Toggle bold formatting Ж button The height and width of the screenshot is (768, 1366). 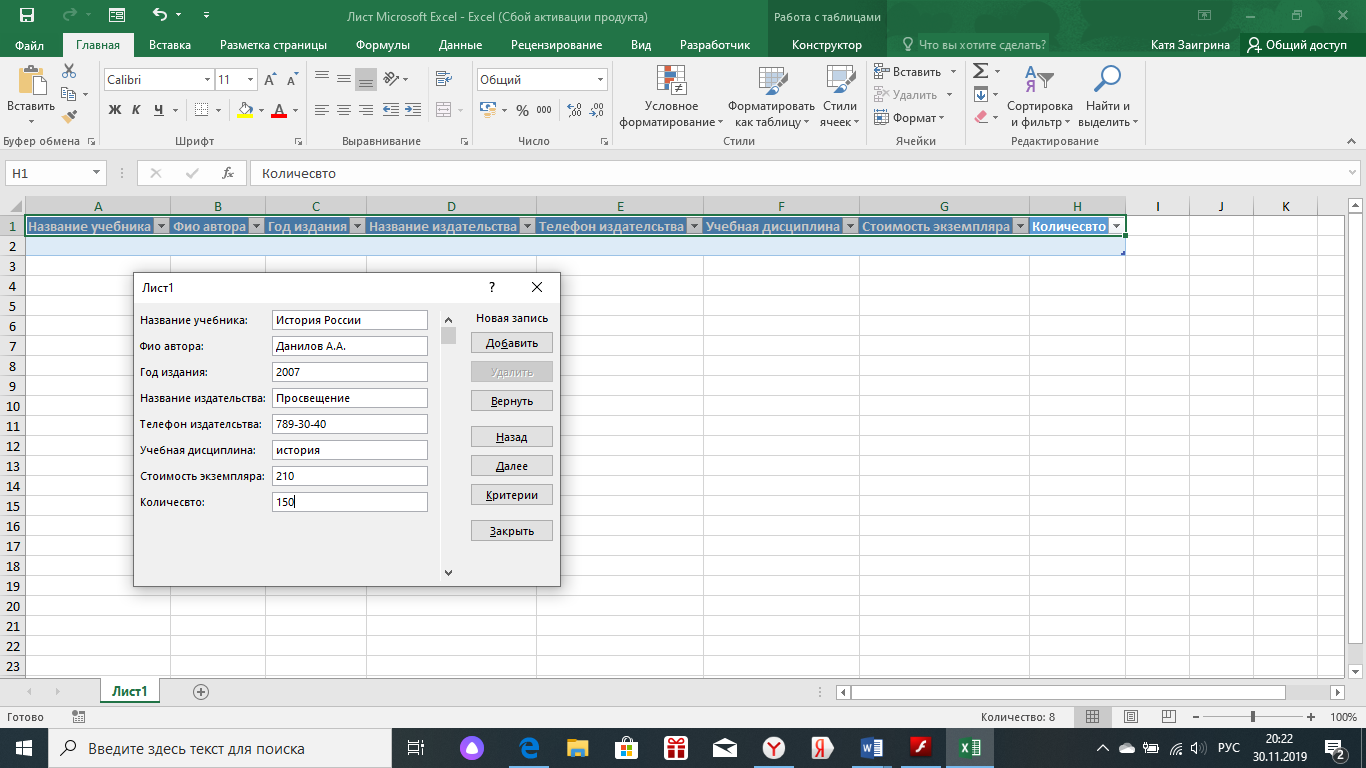(x=114, y=110)
